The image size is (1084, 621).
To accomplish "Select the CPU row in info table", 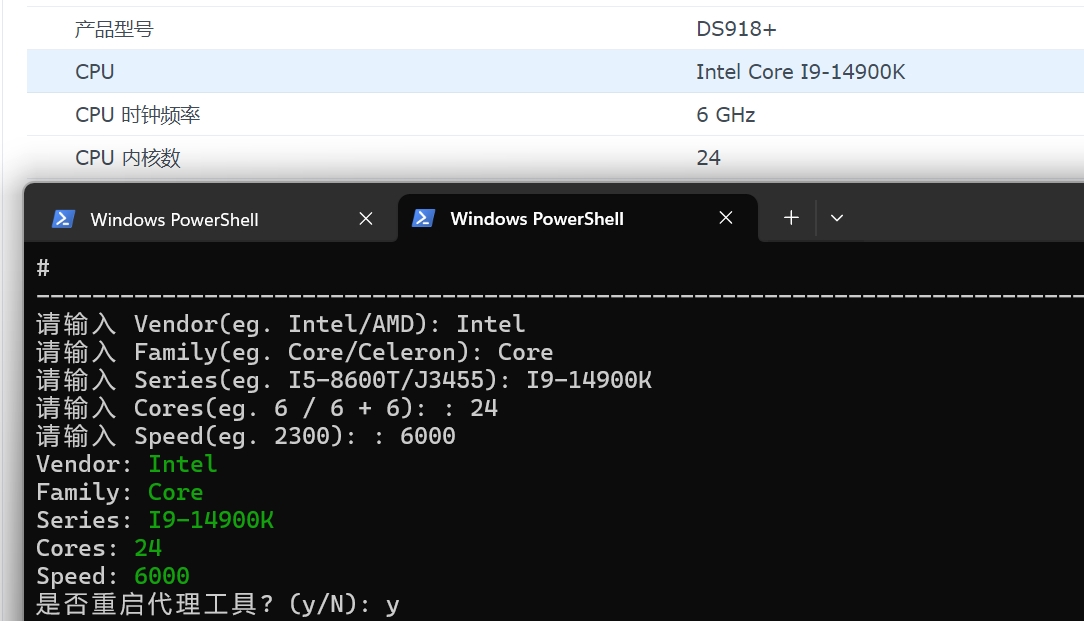I will (555, 71).
